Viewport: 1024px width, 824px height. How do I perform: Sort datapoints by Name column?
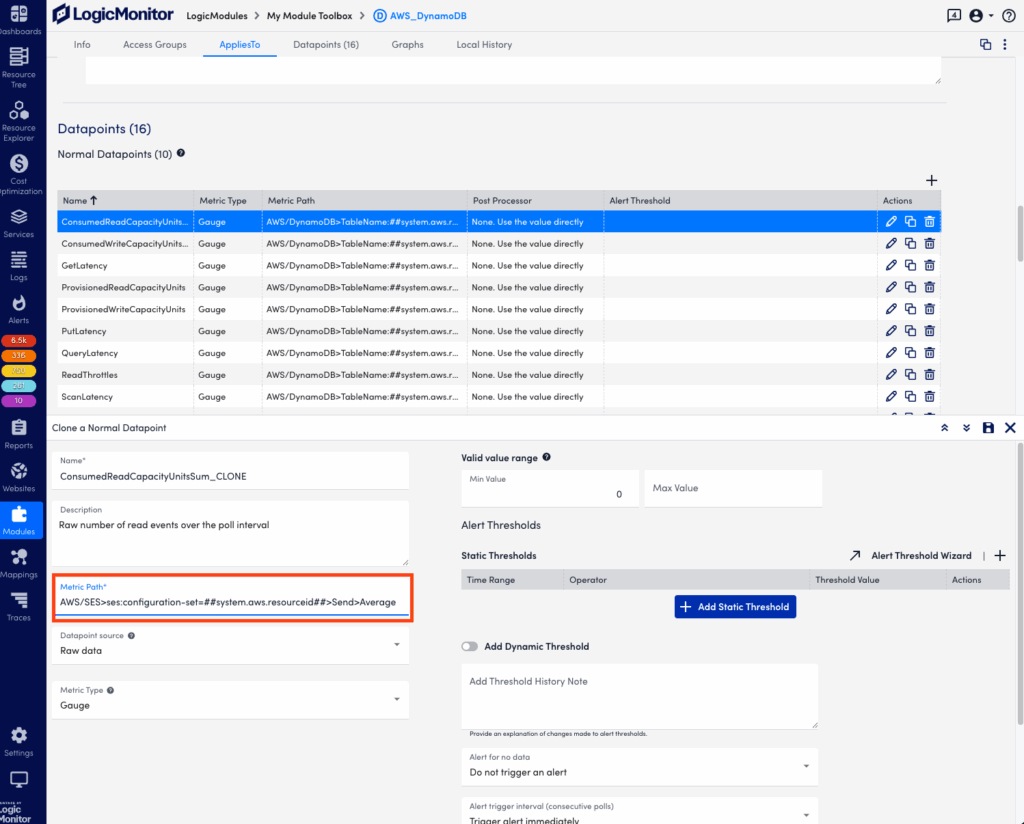pyautogui.click(x=80, y=200)
